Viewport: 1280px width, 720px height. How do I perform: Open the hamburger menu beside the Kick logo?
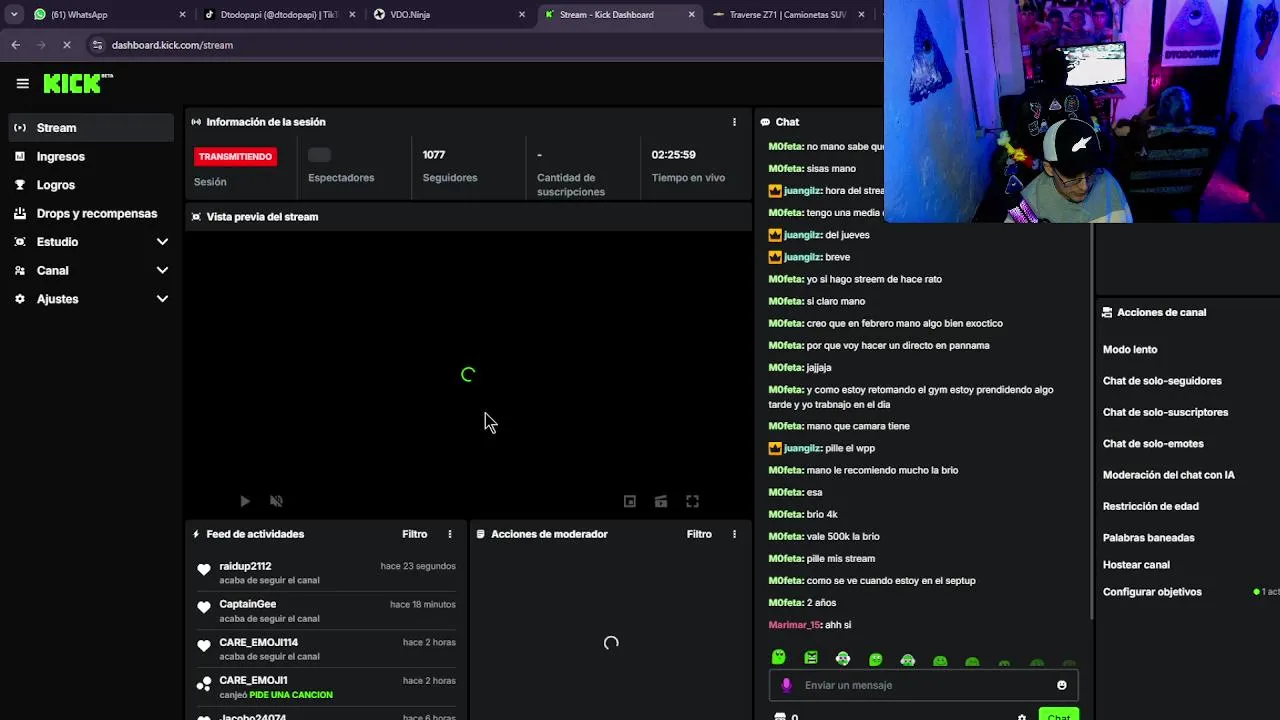(22, 84)
